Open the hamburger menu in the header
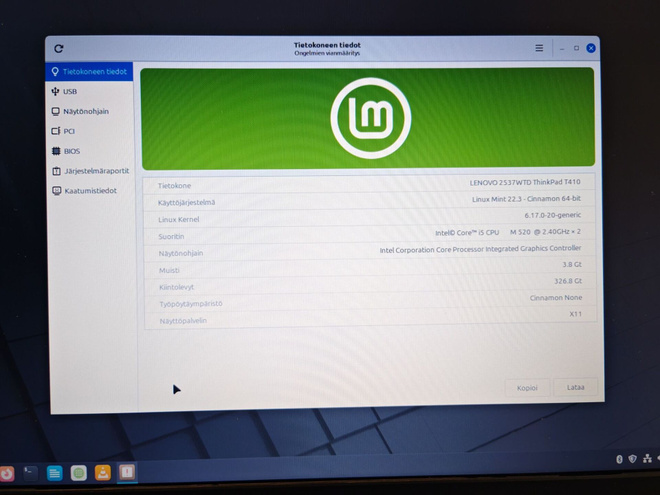 click(x=539, y=48)
